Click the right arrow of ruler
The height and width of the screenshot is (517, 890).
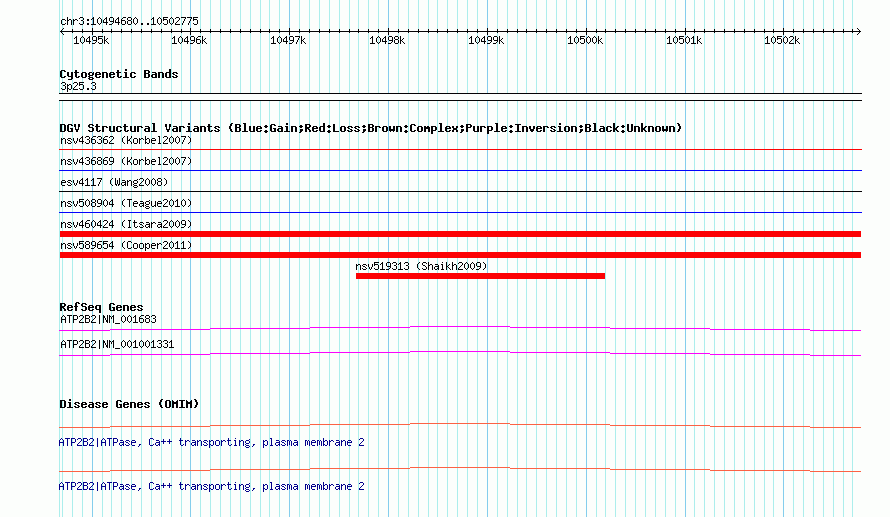click(858, 32)
